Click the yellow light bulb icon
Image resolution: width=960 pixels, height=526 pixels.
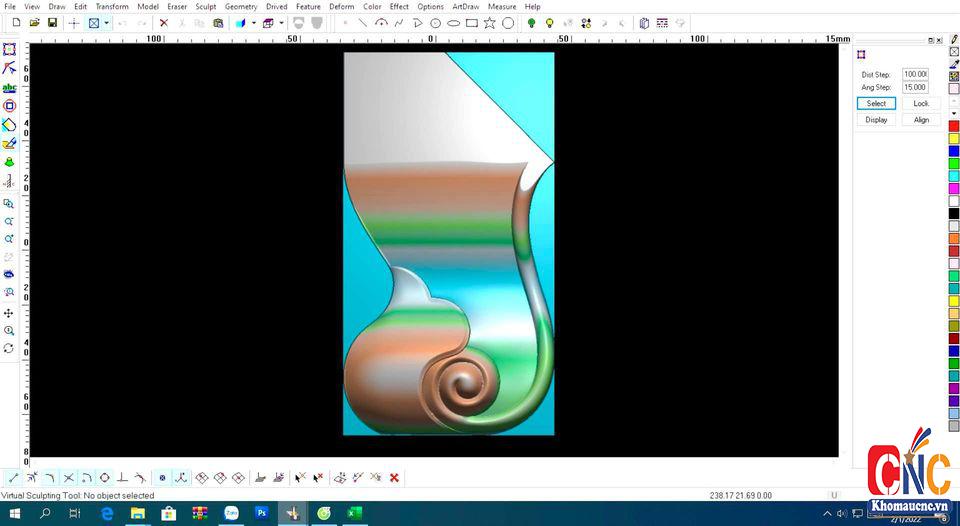click(x=550, y=23)
